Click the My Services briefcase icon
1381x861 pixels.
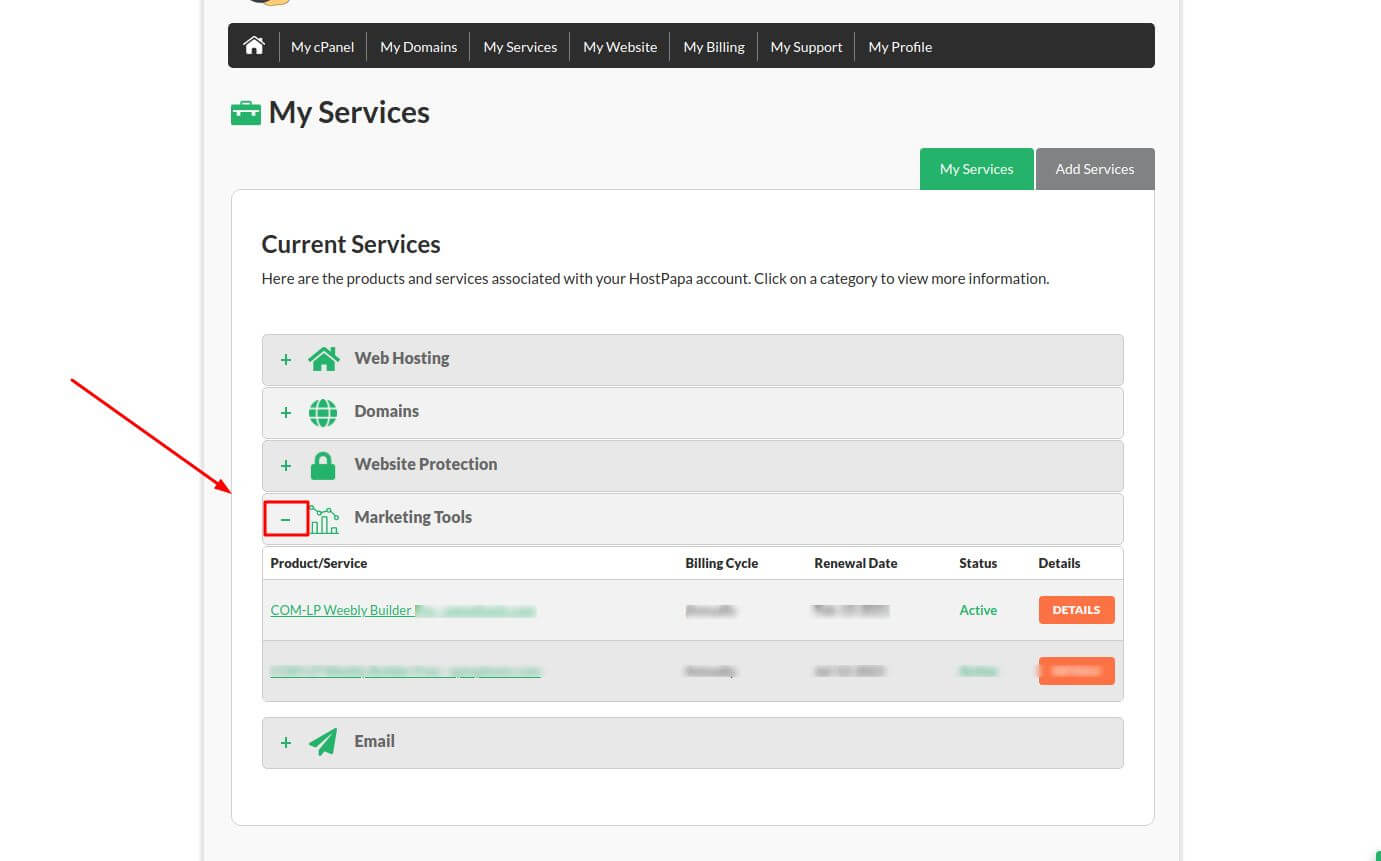coord(246,112)
